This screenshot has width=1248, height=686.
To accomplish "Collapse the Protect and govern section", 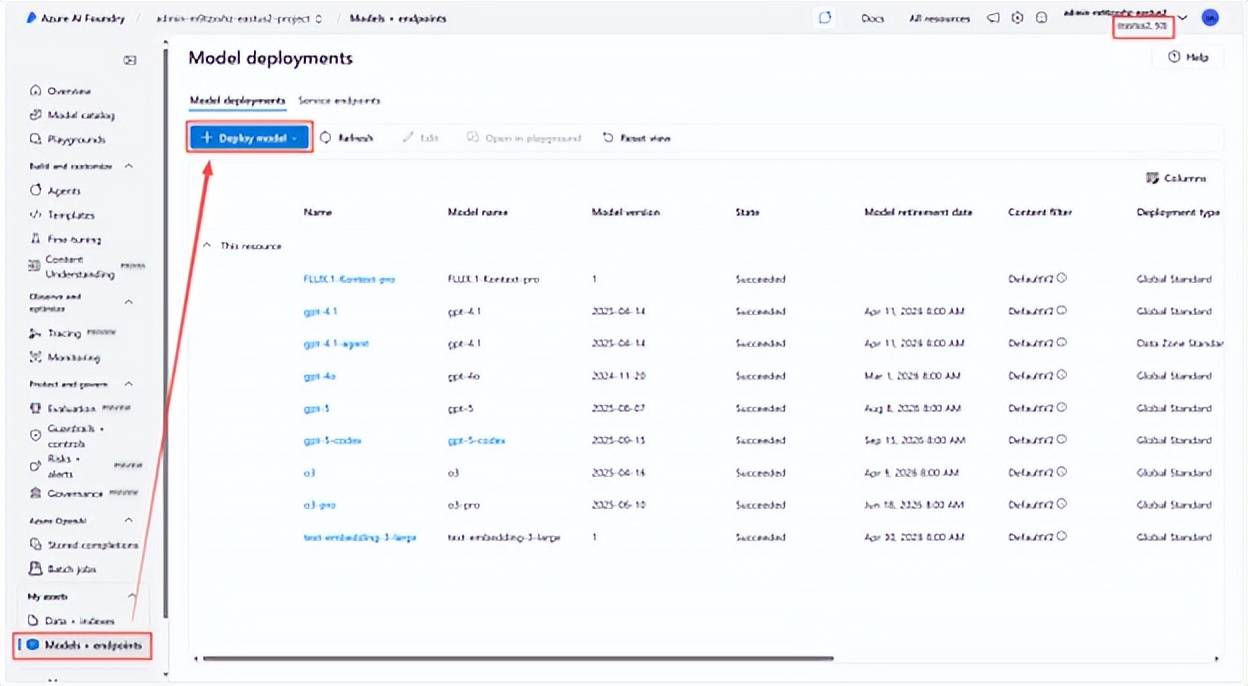I will 128,384.
